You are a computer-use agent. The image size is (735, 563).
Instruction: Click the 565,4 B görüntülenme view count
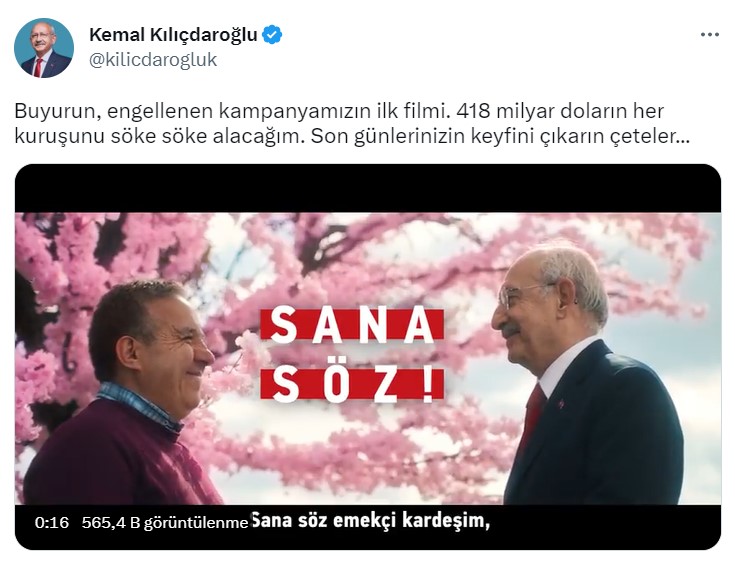[165, 523]
